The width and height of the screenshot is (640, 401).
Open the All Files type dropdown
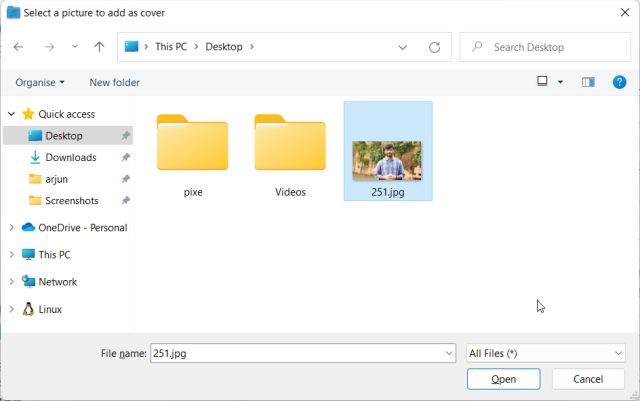546,353
